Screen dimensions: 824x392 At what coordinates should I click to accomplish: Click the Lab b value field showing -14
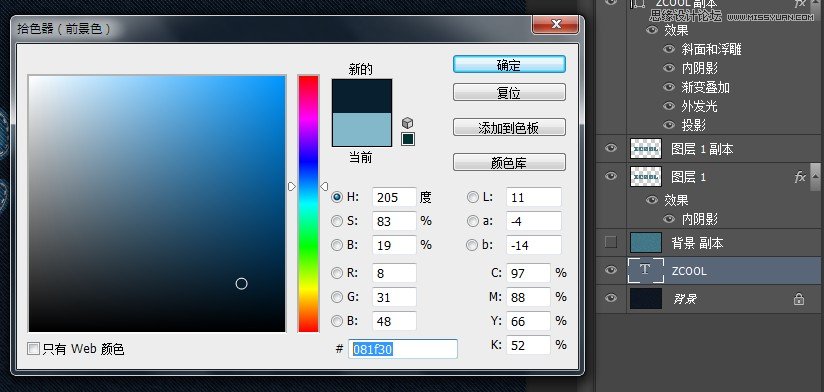[534, 245]
